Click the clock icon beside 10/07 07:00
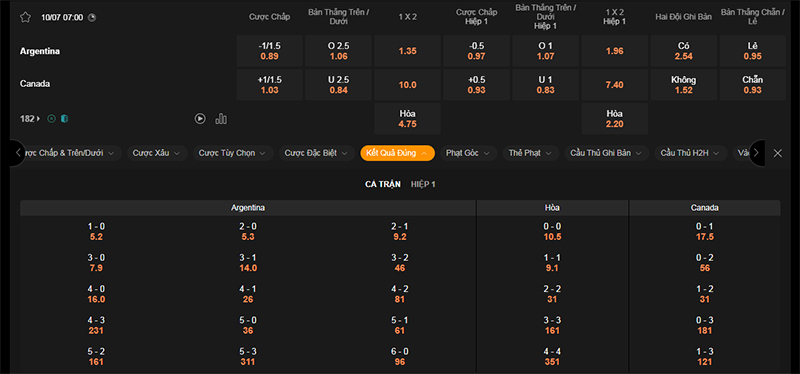 point(92,17)
